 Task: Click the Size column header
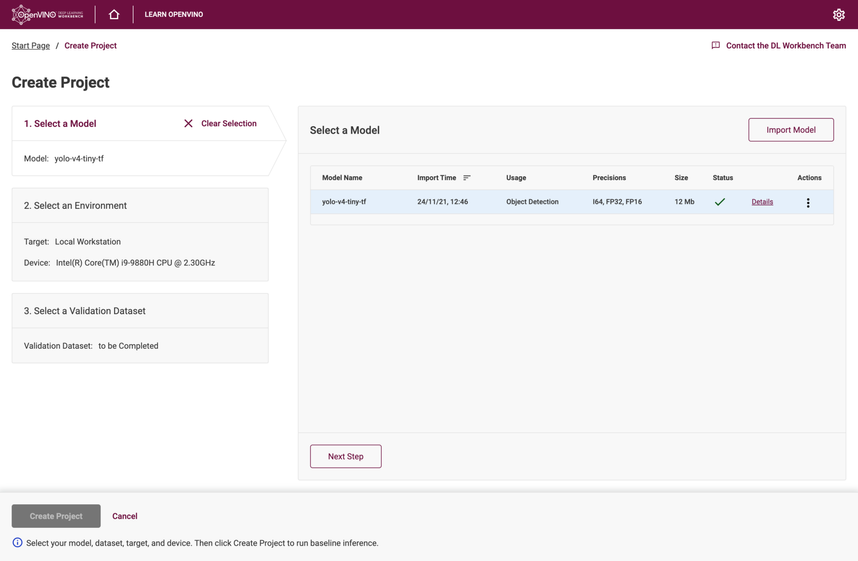[681, 178]
